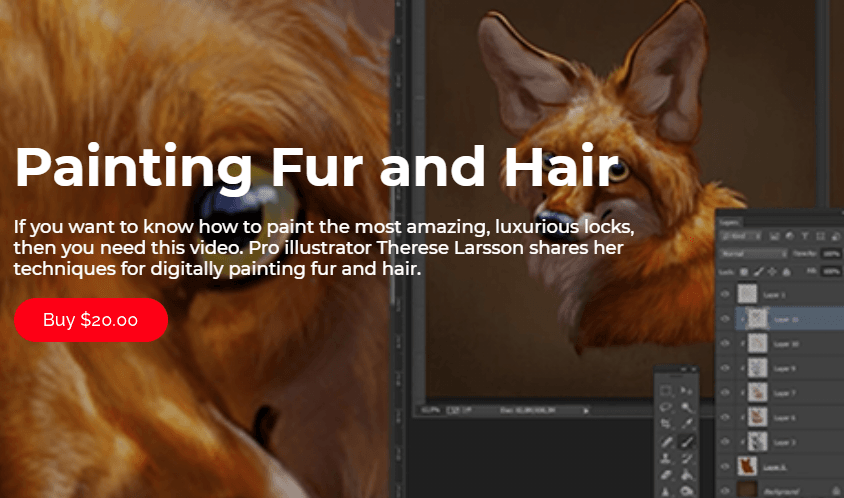
Task: Select the History Brush tool
Action: pyautogui.click(x=686, y=459)
